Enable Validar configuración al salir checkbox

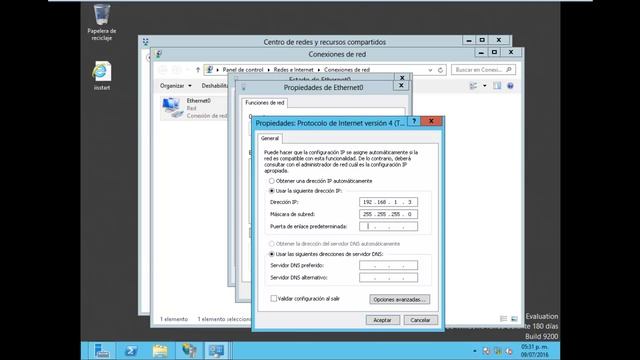click(273, 299)
